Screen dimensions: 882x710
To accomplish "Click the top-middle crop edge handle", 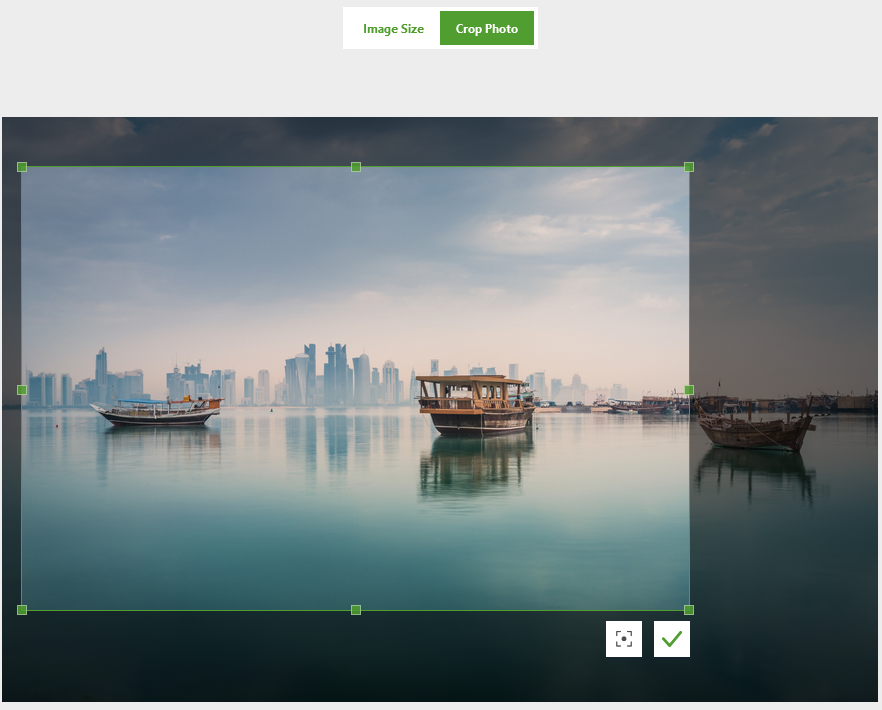I will pos(356,167).
